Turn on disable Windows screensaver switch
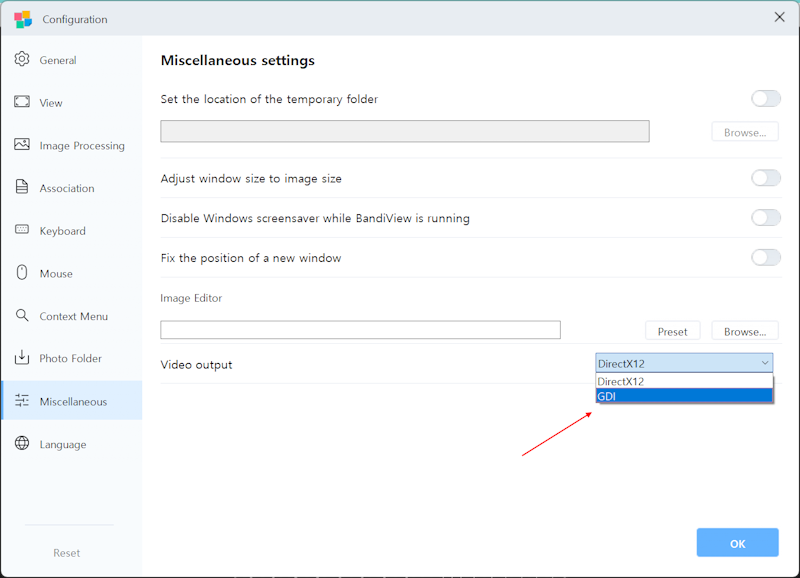800x578 pixels. tap(765, 218)
